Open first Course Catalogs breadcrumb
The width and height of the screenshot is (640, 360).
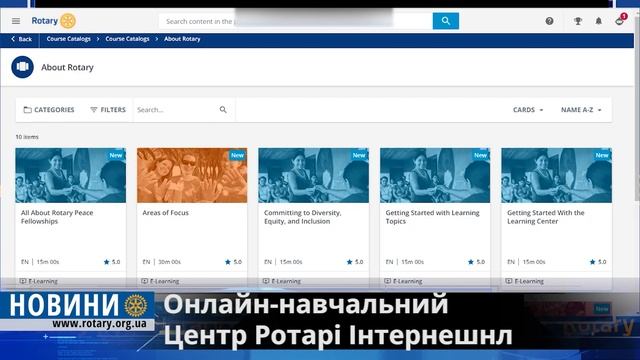69,39
